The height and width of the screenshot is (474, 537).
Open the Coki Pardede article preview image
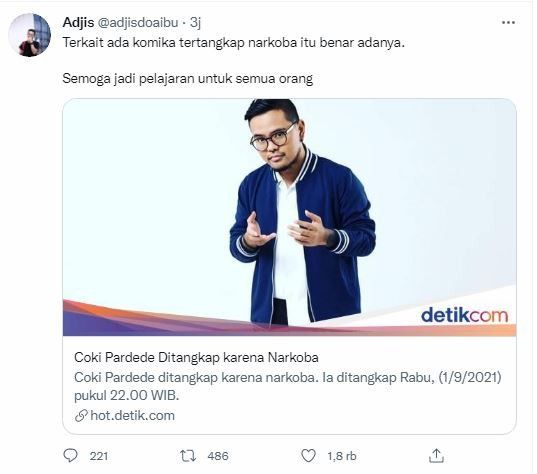coord(289,217)
